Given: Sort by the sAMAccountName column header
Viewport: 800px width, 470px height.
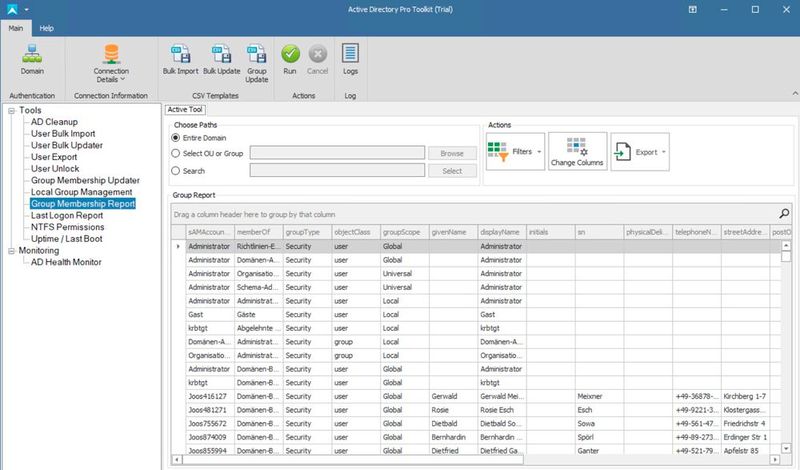Looking at the screenshot, I should pyautogui.click(x=210, y=232).
